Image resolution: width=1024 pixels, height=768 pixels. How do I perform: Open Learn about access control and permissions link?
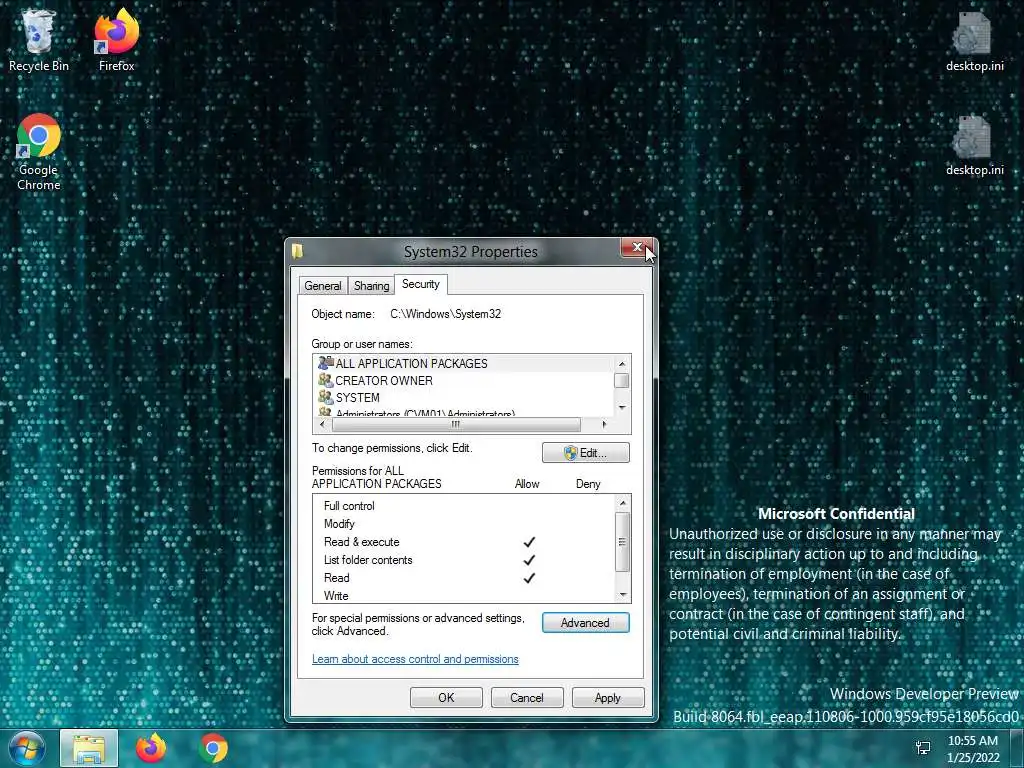(415, 659)
